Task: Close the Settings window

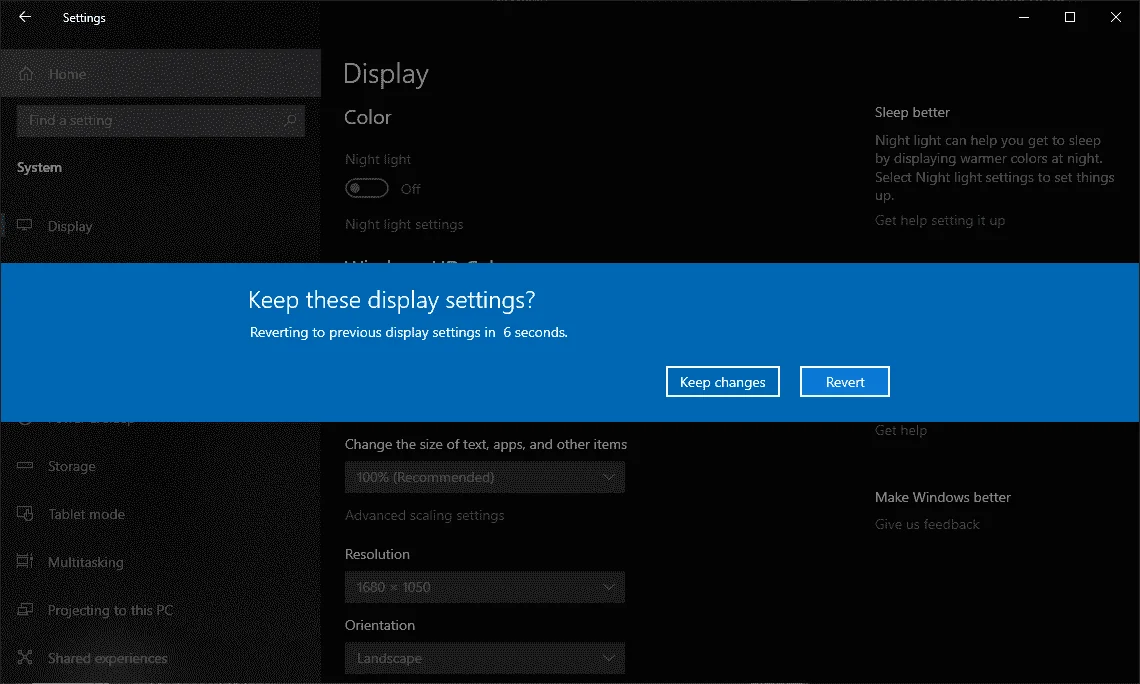Action: [1115, 17]
